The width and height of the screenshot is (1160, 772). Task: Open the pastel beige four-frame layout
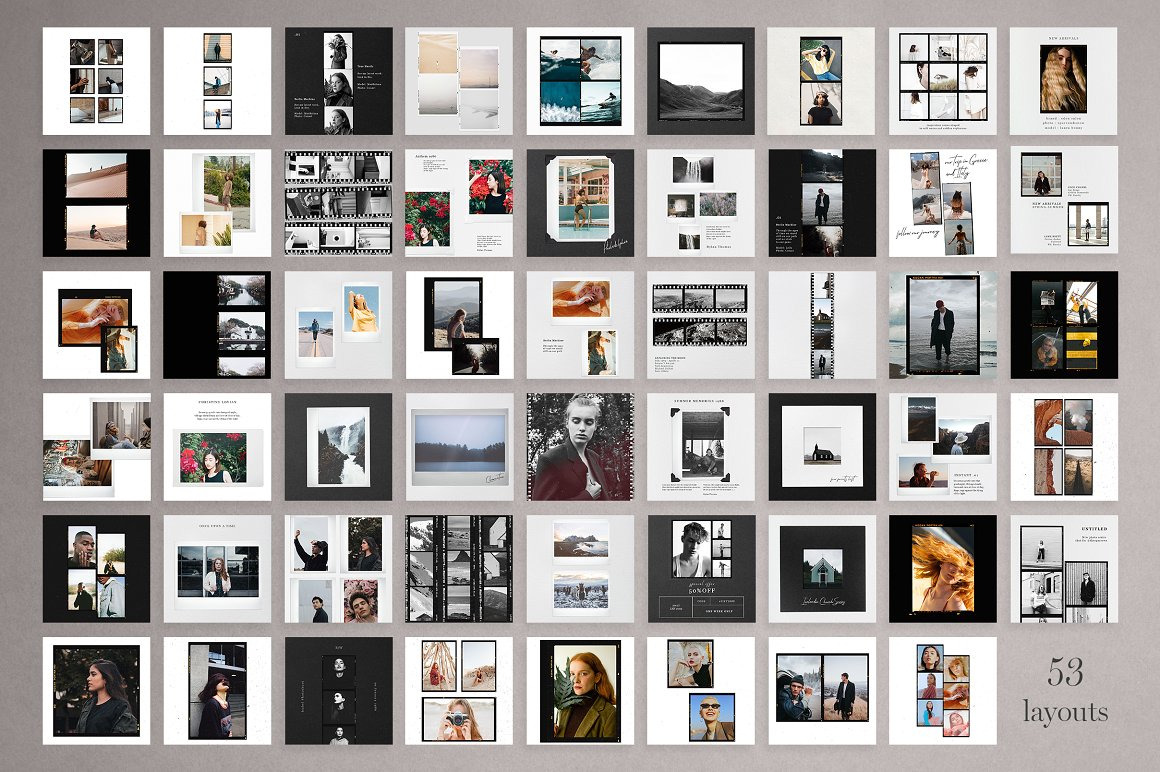point(459,81)
